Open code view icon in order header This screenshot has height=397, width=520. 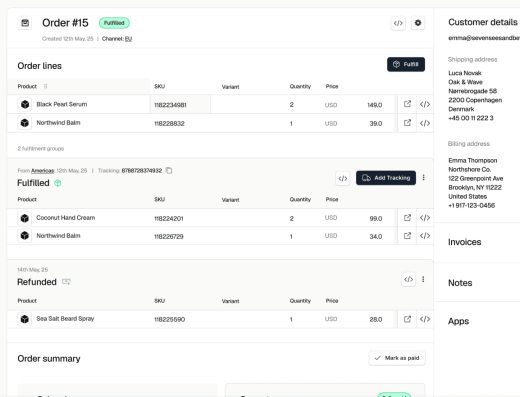(x=398, y=23)
